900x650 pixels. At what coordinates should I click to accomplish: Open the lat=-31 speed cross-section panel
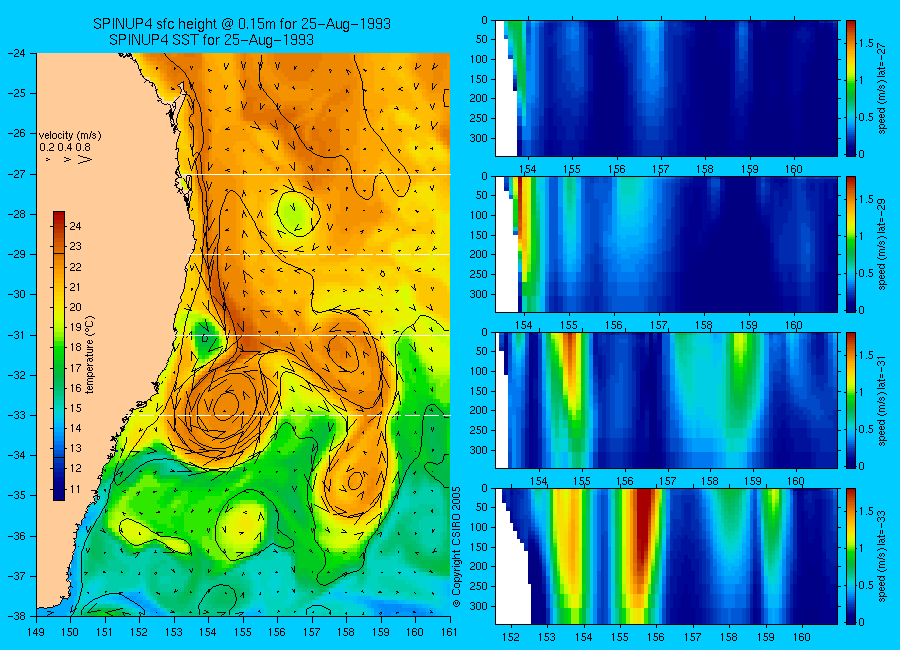click(x=666, y=400)
